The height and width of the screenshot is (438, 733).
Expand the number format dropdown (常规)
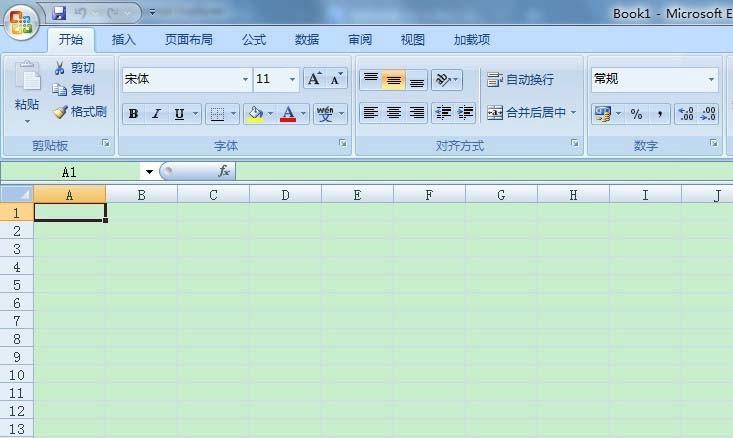(711, 79)
